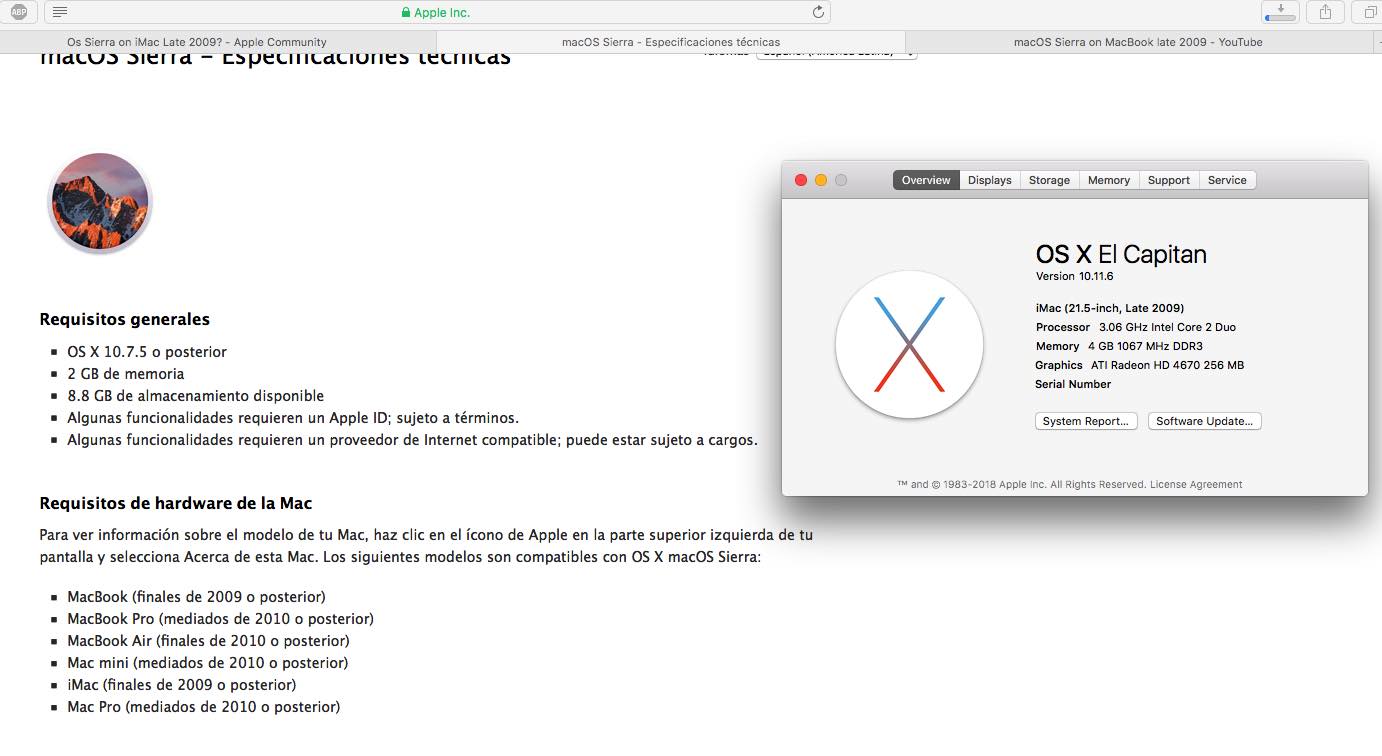This screenshot has height=756, width=1382.
Task: Click the MacBook Pro (mediados de 2010) item
Action: pos(221,619)
